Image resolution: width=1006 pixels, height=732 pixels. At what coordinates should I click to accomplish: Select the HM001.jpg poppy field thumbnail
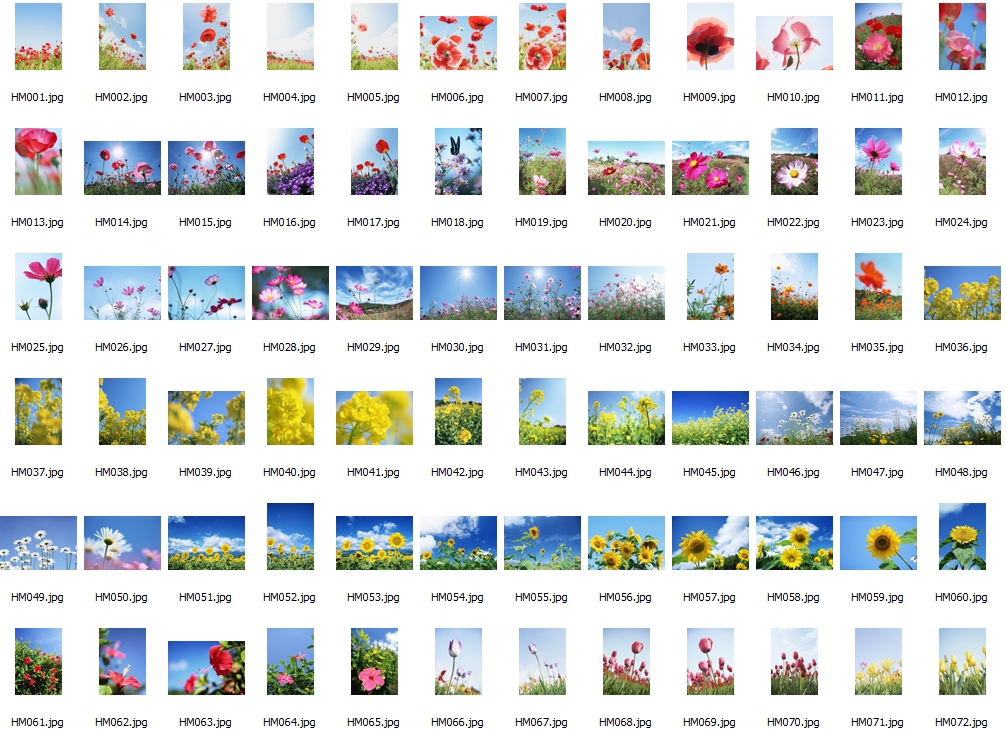[38, 37]
